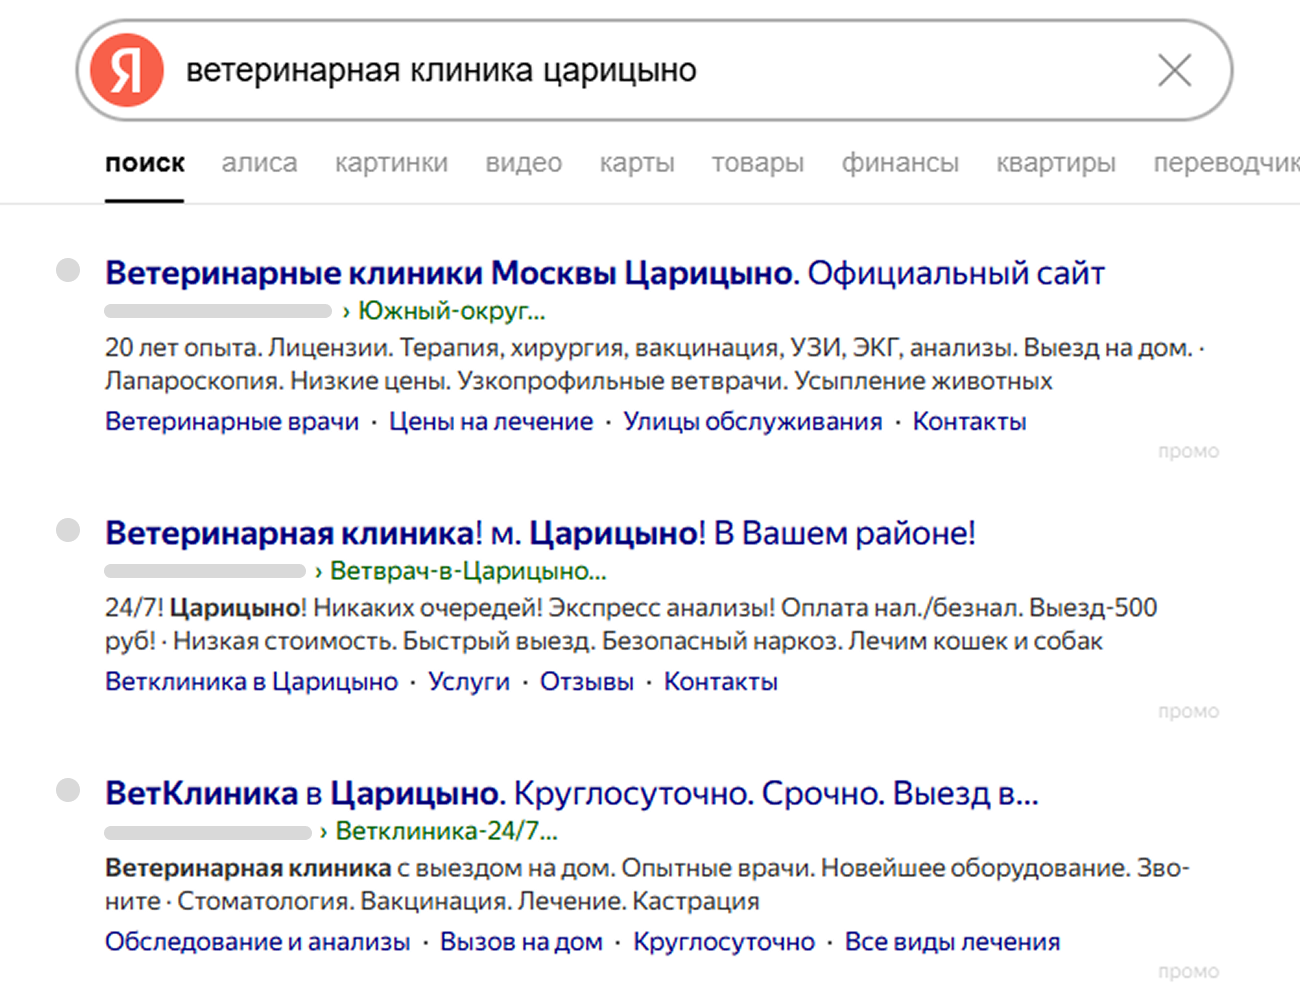Click 'промо' label under the first result
The width and height of the screenshot is (1300, 1000).
(1189, 451)
